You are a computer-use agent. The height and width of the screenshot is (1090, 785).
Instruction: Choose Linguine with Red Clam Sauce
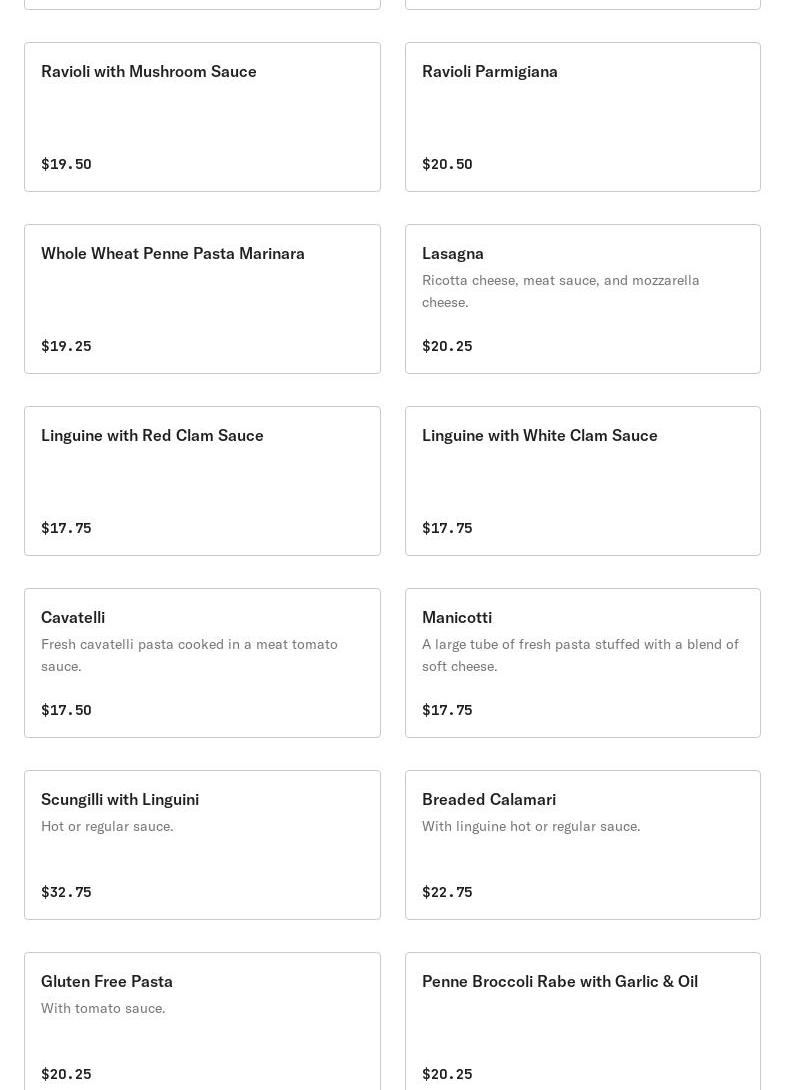(202, 480)
